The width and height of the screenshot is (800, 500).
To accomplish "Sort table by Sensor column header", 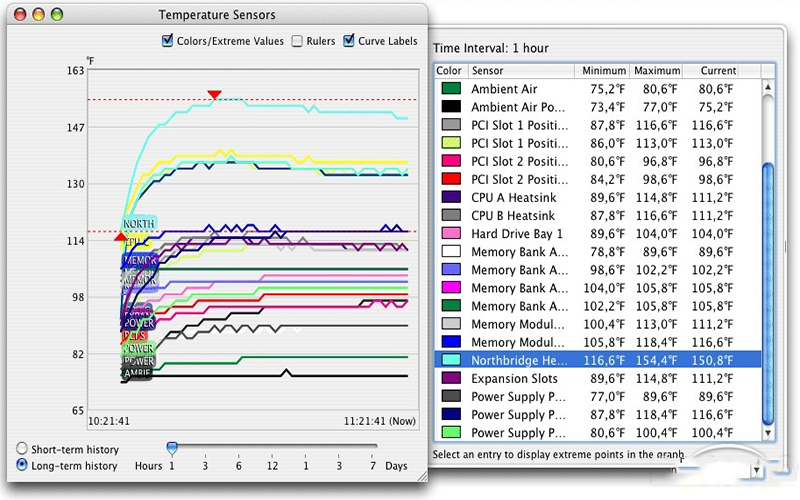I will (x=521, y=71).
